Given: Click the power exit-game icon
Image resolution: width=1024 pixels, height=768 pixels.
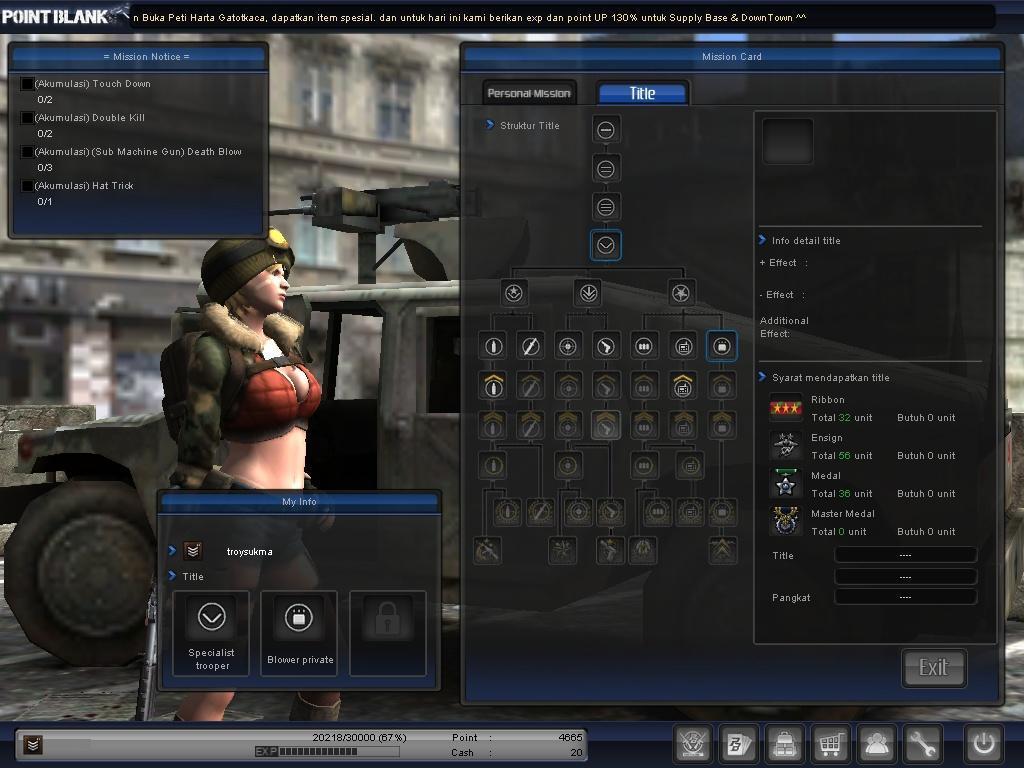Looking at the screenshot, I should pyautogui.click(x=984, y=743).
